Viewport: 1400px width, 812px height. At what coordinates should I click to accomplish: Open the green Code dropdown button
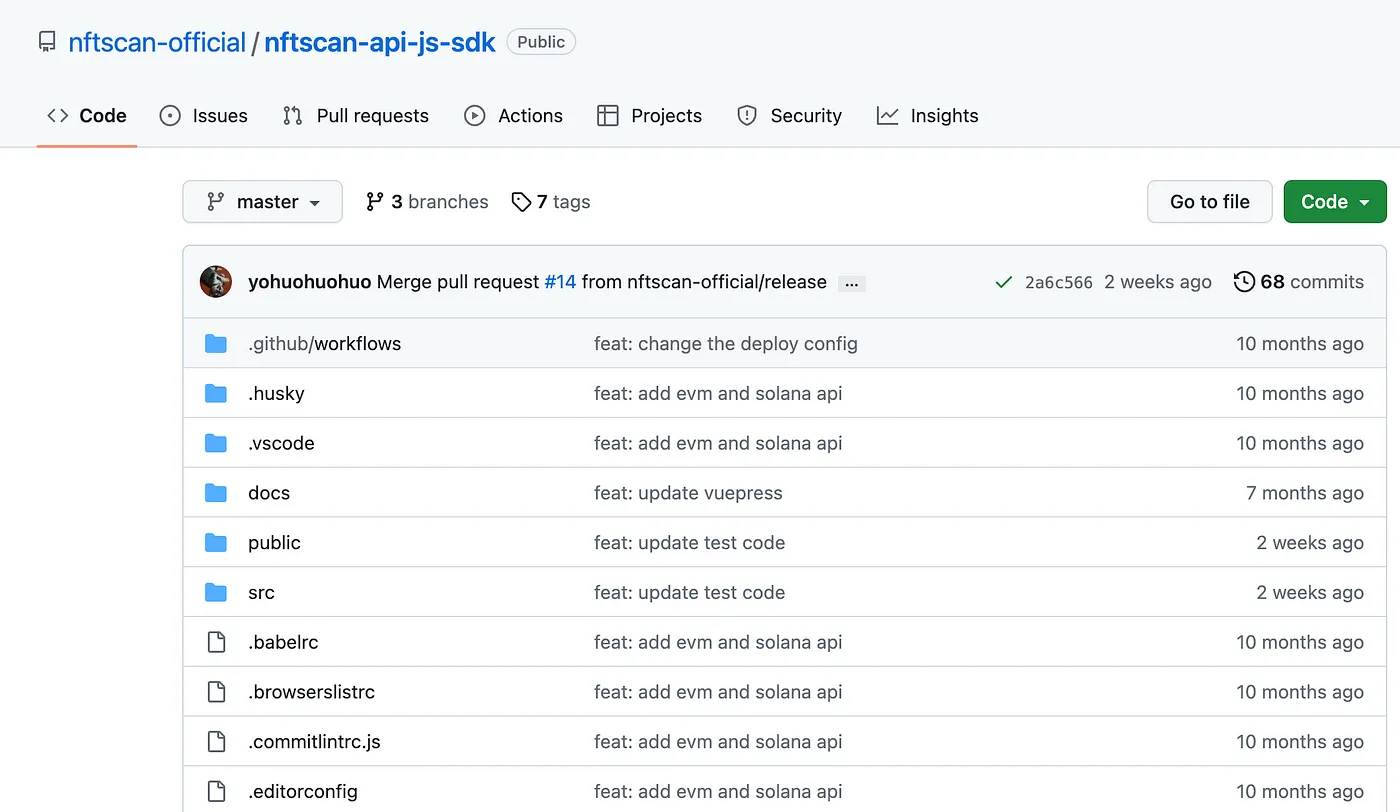[1335, 202]
